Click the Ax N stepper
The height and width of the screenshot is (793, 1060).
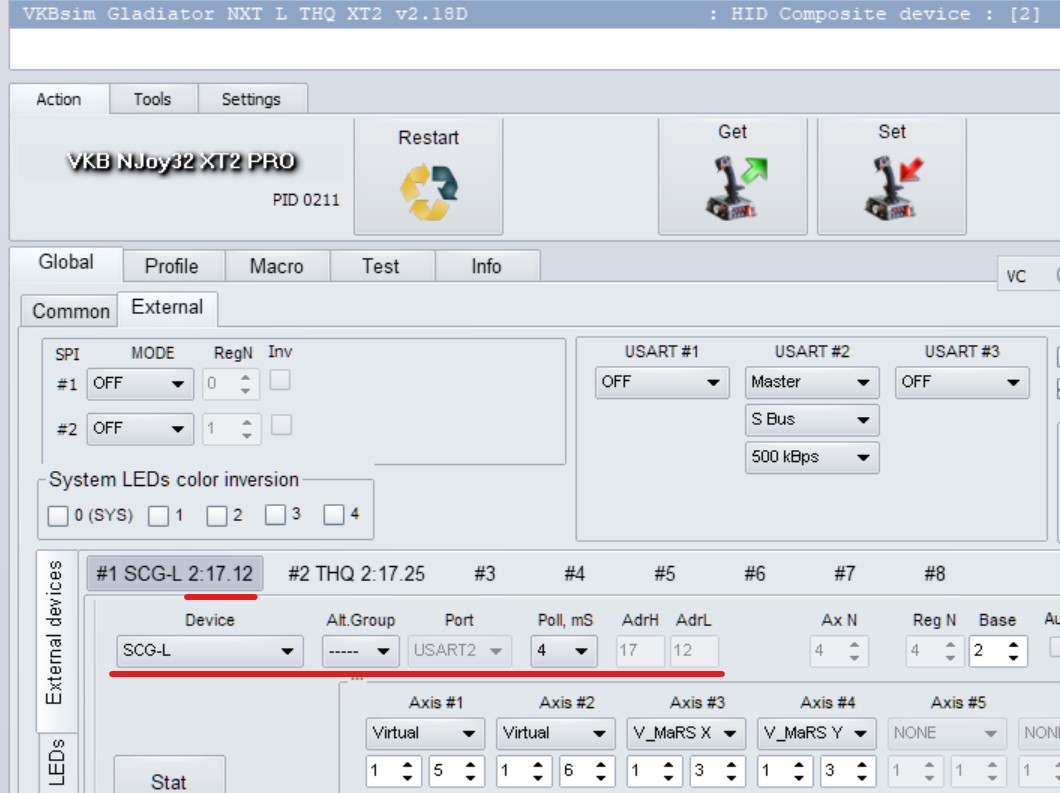pos(838,651)
